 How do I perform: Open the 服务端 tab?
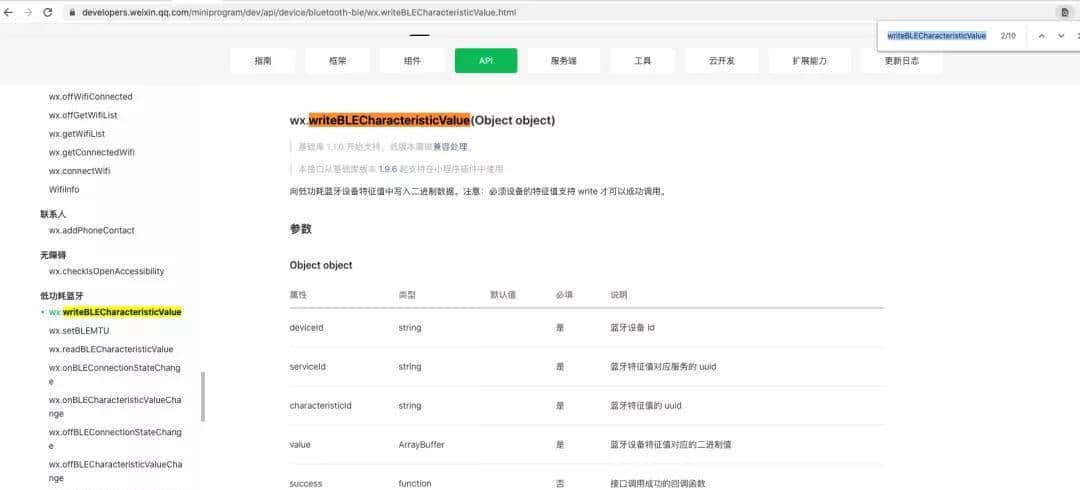point(563,61)
